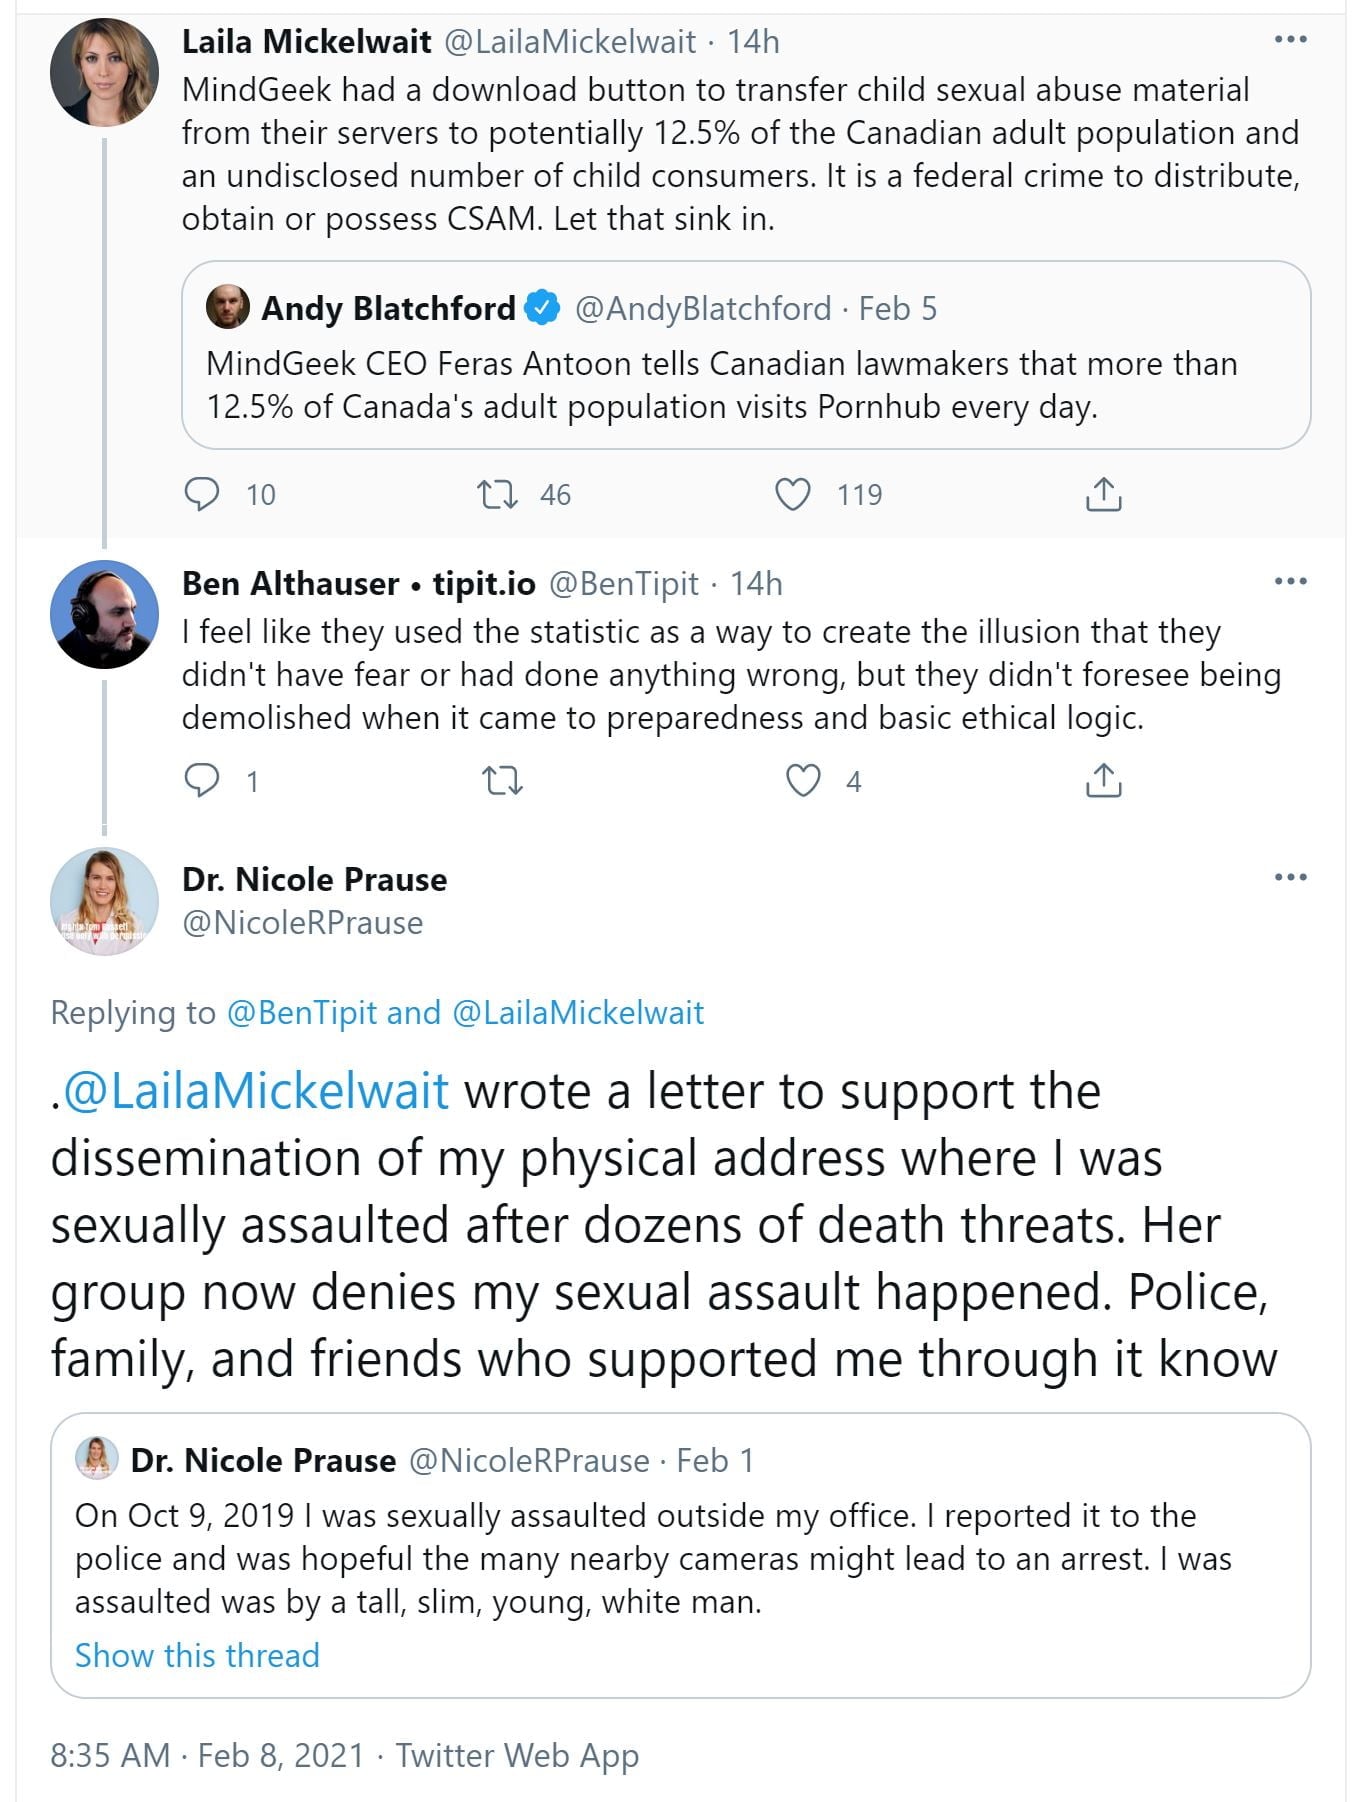Open Ben Althauser's profile avatar
The image size is (1362, 1802).
[104, 614]
